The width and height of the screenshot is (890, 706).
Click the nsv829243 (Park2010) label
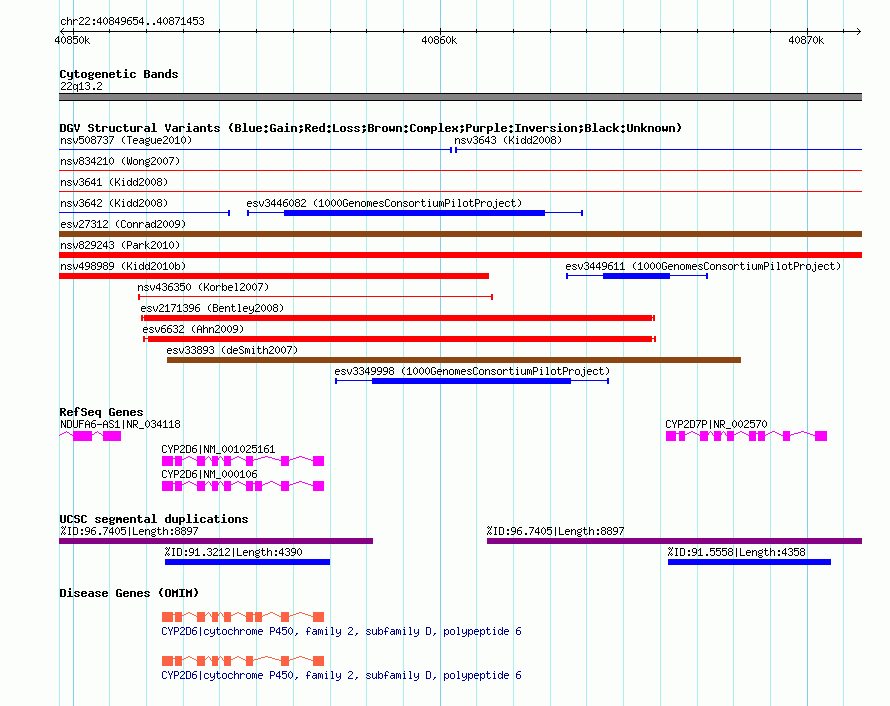[x=120, y=245]
